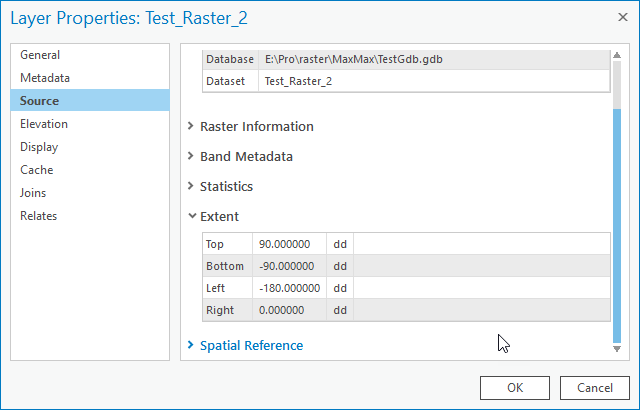Open the General properties page
Image resolution: width=640 pixels, height=410 pixels.
pyautogui.click(x=40, y=55)
